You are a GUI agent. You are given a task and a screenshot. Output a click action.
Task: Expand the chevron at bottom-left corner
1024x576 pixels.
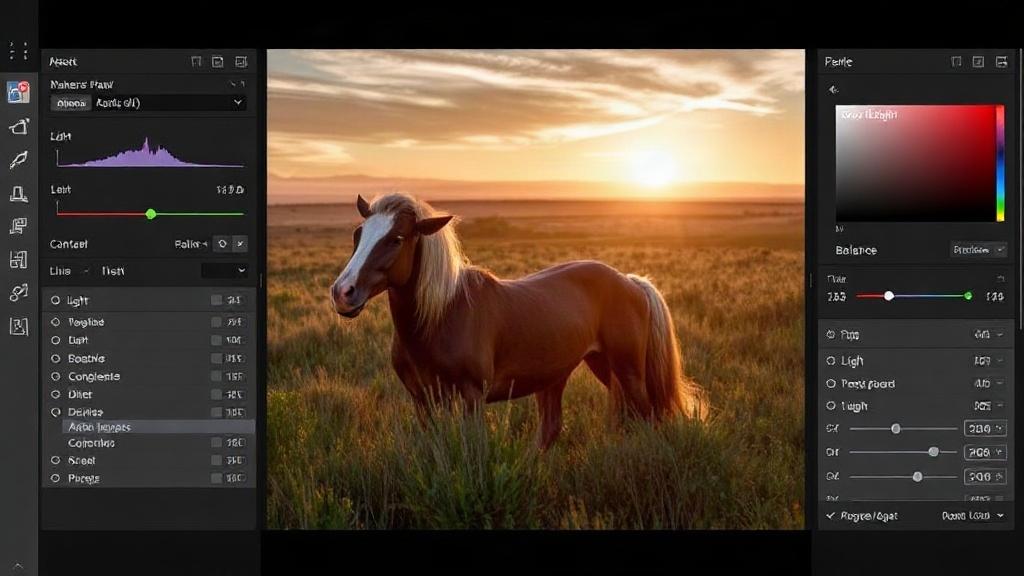[x=18, y=566]
